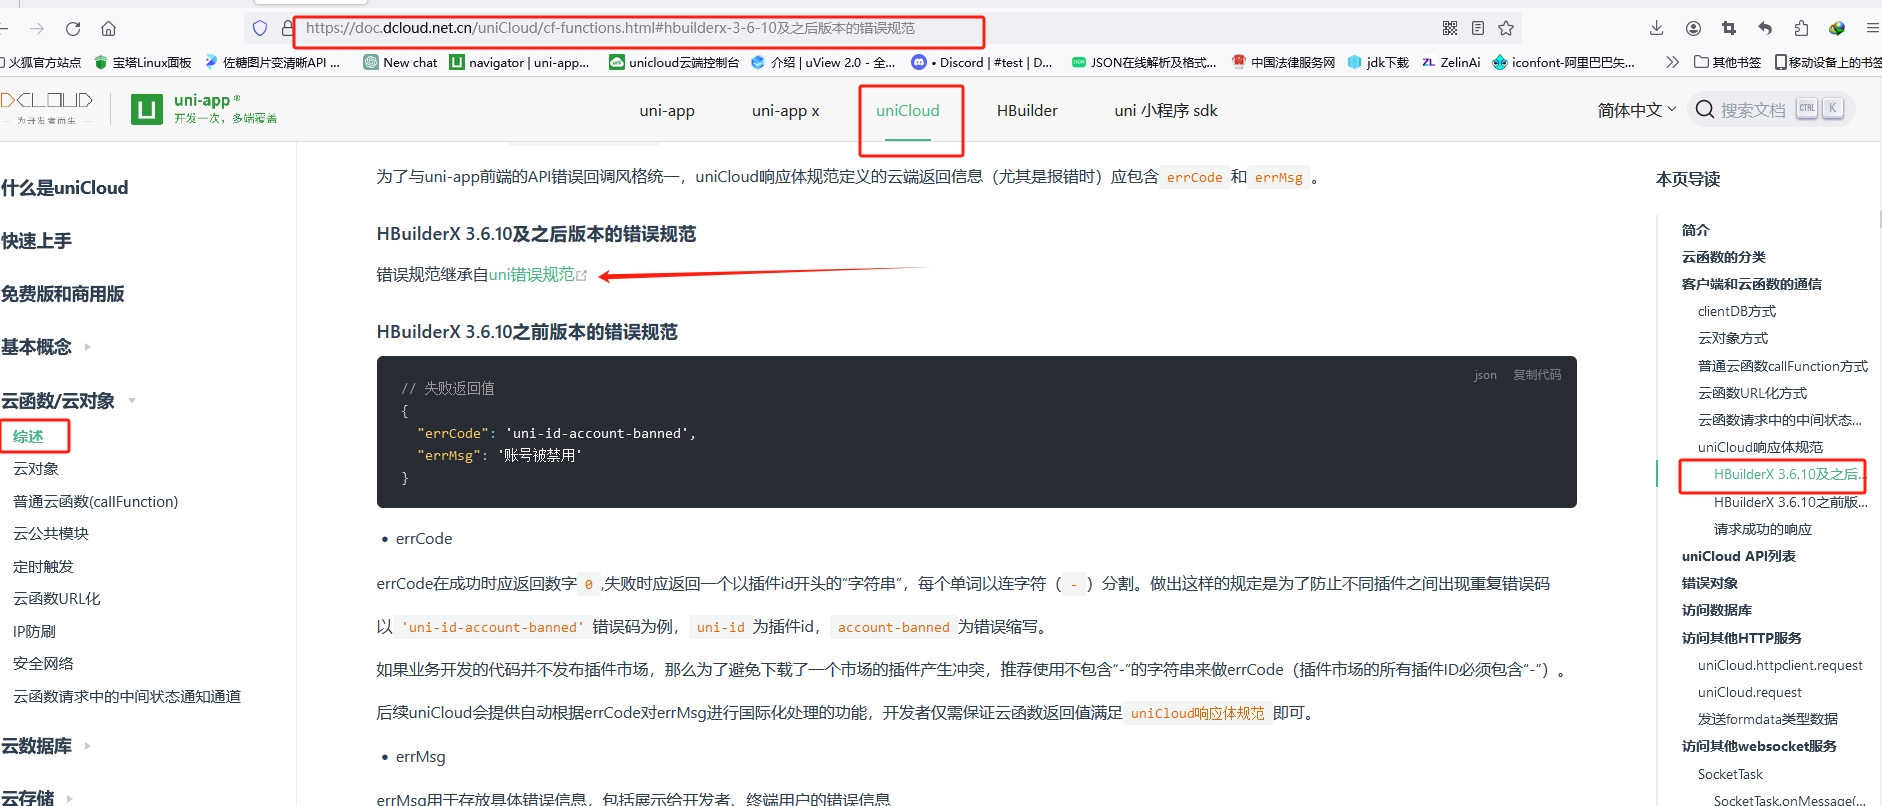Screen dimensions: 1882x806
Task: Open the navigator | uni-app bookmark
Action: (520, 62)
